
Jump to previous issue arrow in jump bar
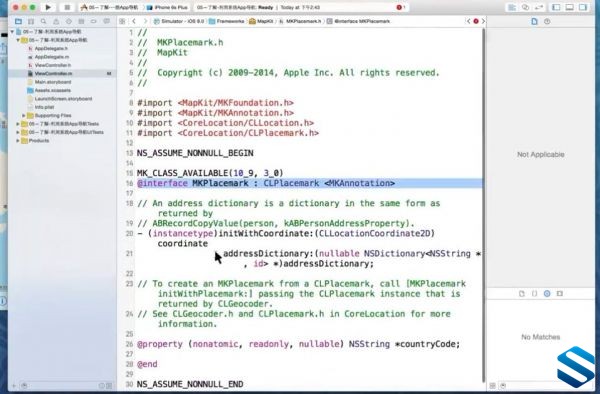click(x=468, y=21)
